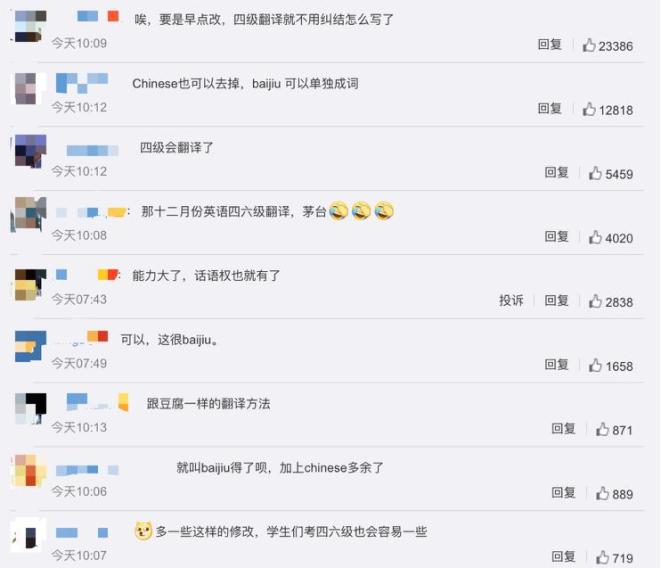Click thumbs-up beside 1658 count
This screenshot has width=661, height=568.
tap(595, 366)
